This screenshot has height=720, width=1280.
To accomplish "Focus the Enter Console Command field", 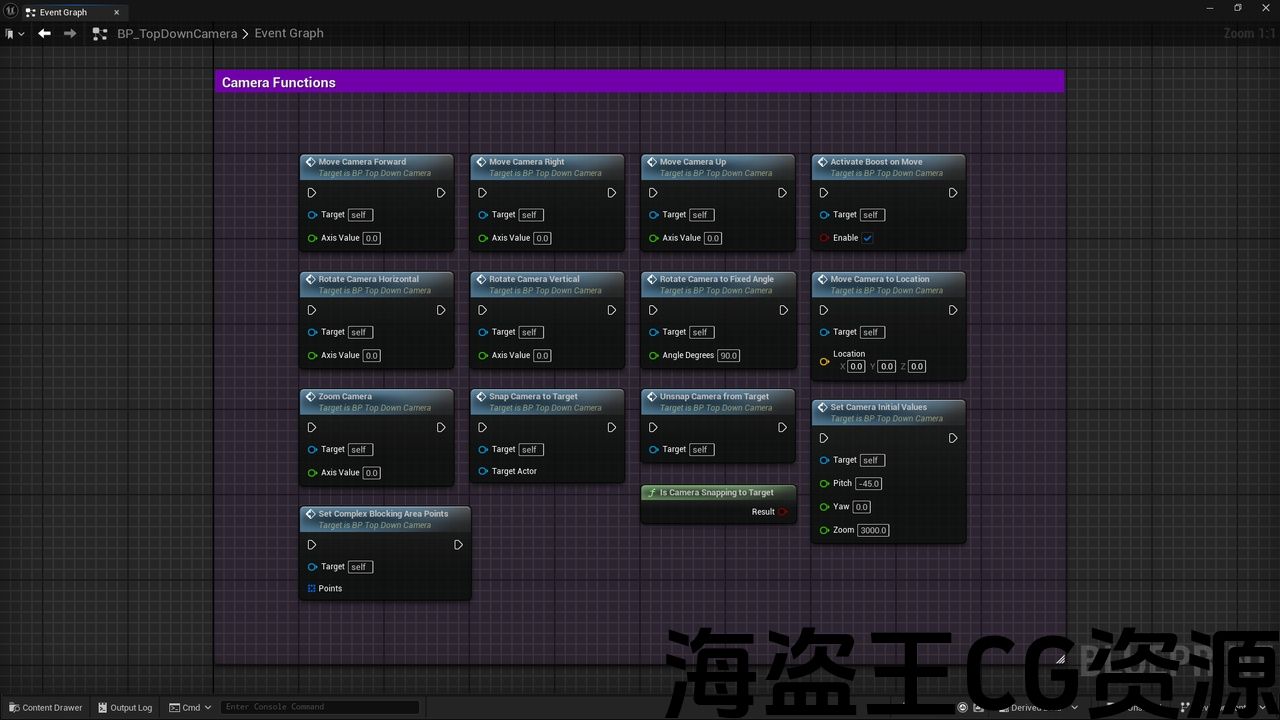I will 319,707.
